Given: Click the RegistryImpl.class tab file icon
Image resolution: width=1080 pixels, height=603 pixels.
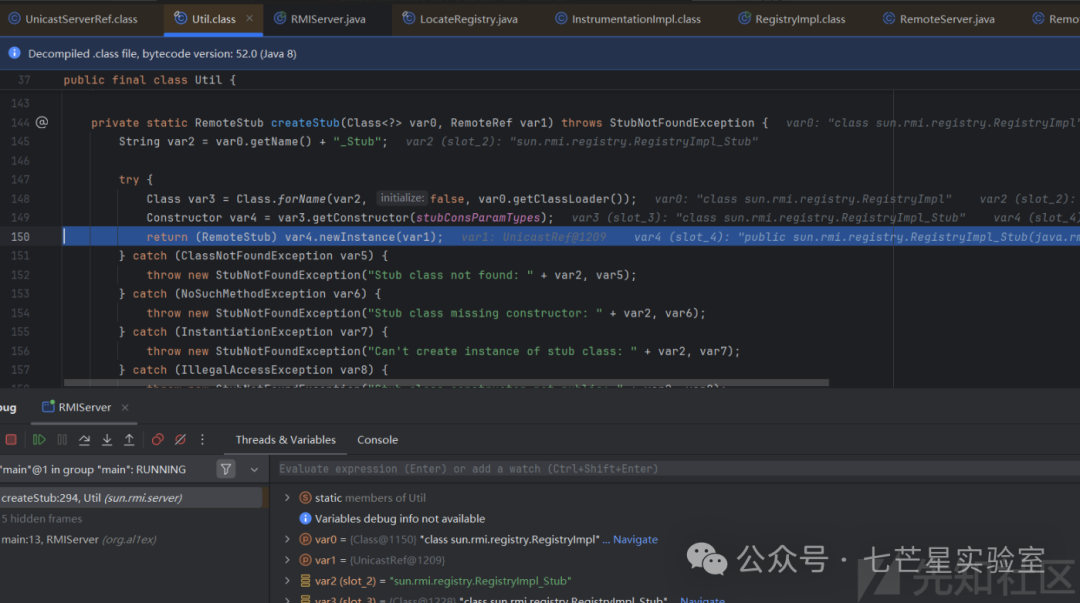Looking at the screenshot, I should [x=744, y=19].
